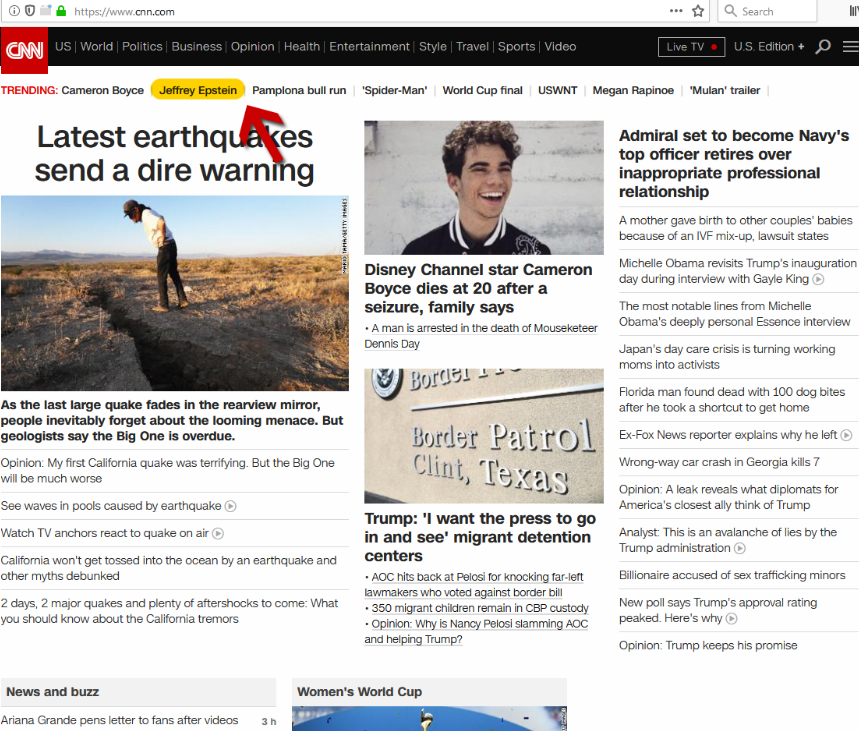The image size is (859, 731).
Task: Open trending topic 'Mulan' trailer
Action: [725, 90]
